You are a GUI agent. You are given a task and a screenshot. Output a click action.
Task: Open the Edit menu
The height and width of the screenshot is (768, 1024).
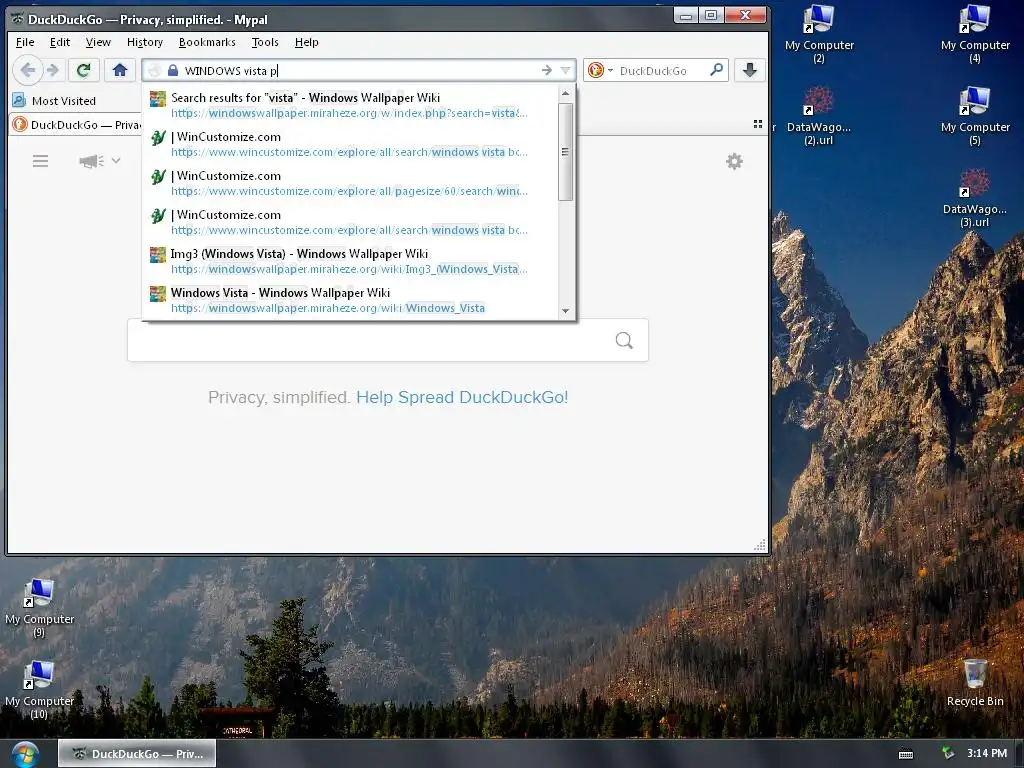59,42
